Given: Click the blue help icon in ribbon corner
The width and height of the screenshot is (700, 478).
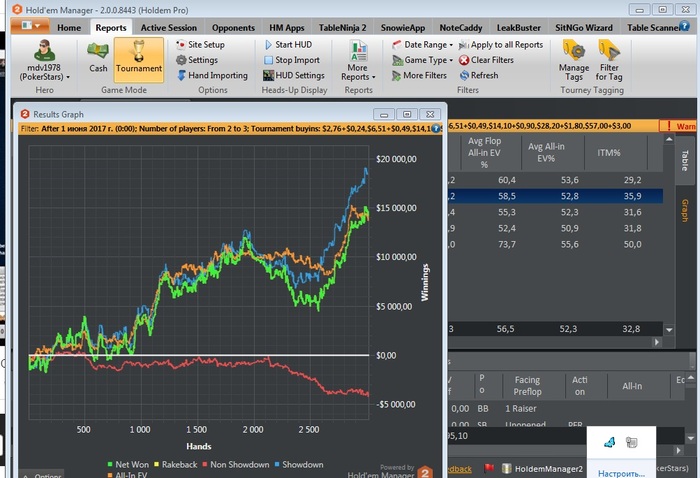Looking at the screenshot, I should [x=684, y=26].
